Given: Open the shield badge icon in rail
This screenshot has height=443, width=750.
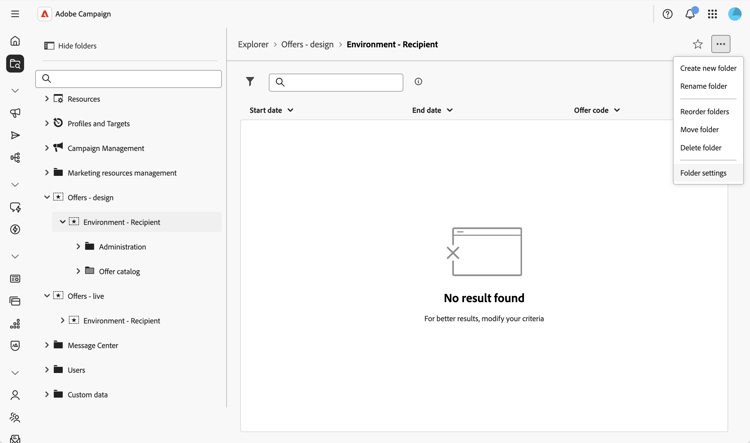Looking at the screenshot, I should pyautogui.click(x=15, y=346).
